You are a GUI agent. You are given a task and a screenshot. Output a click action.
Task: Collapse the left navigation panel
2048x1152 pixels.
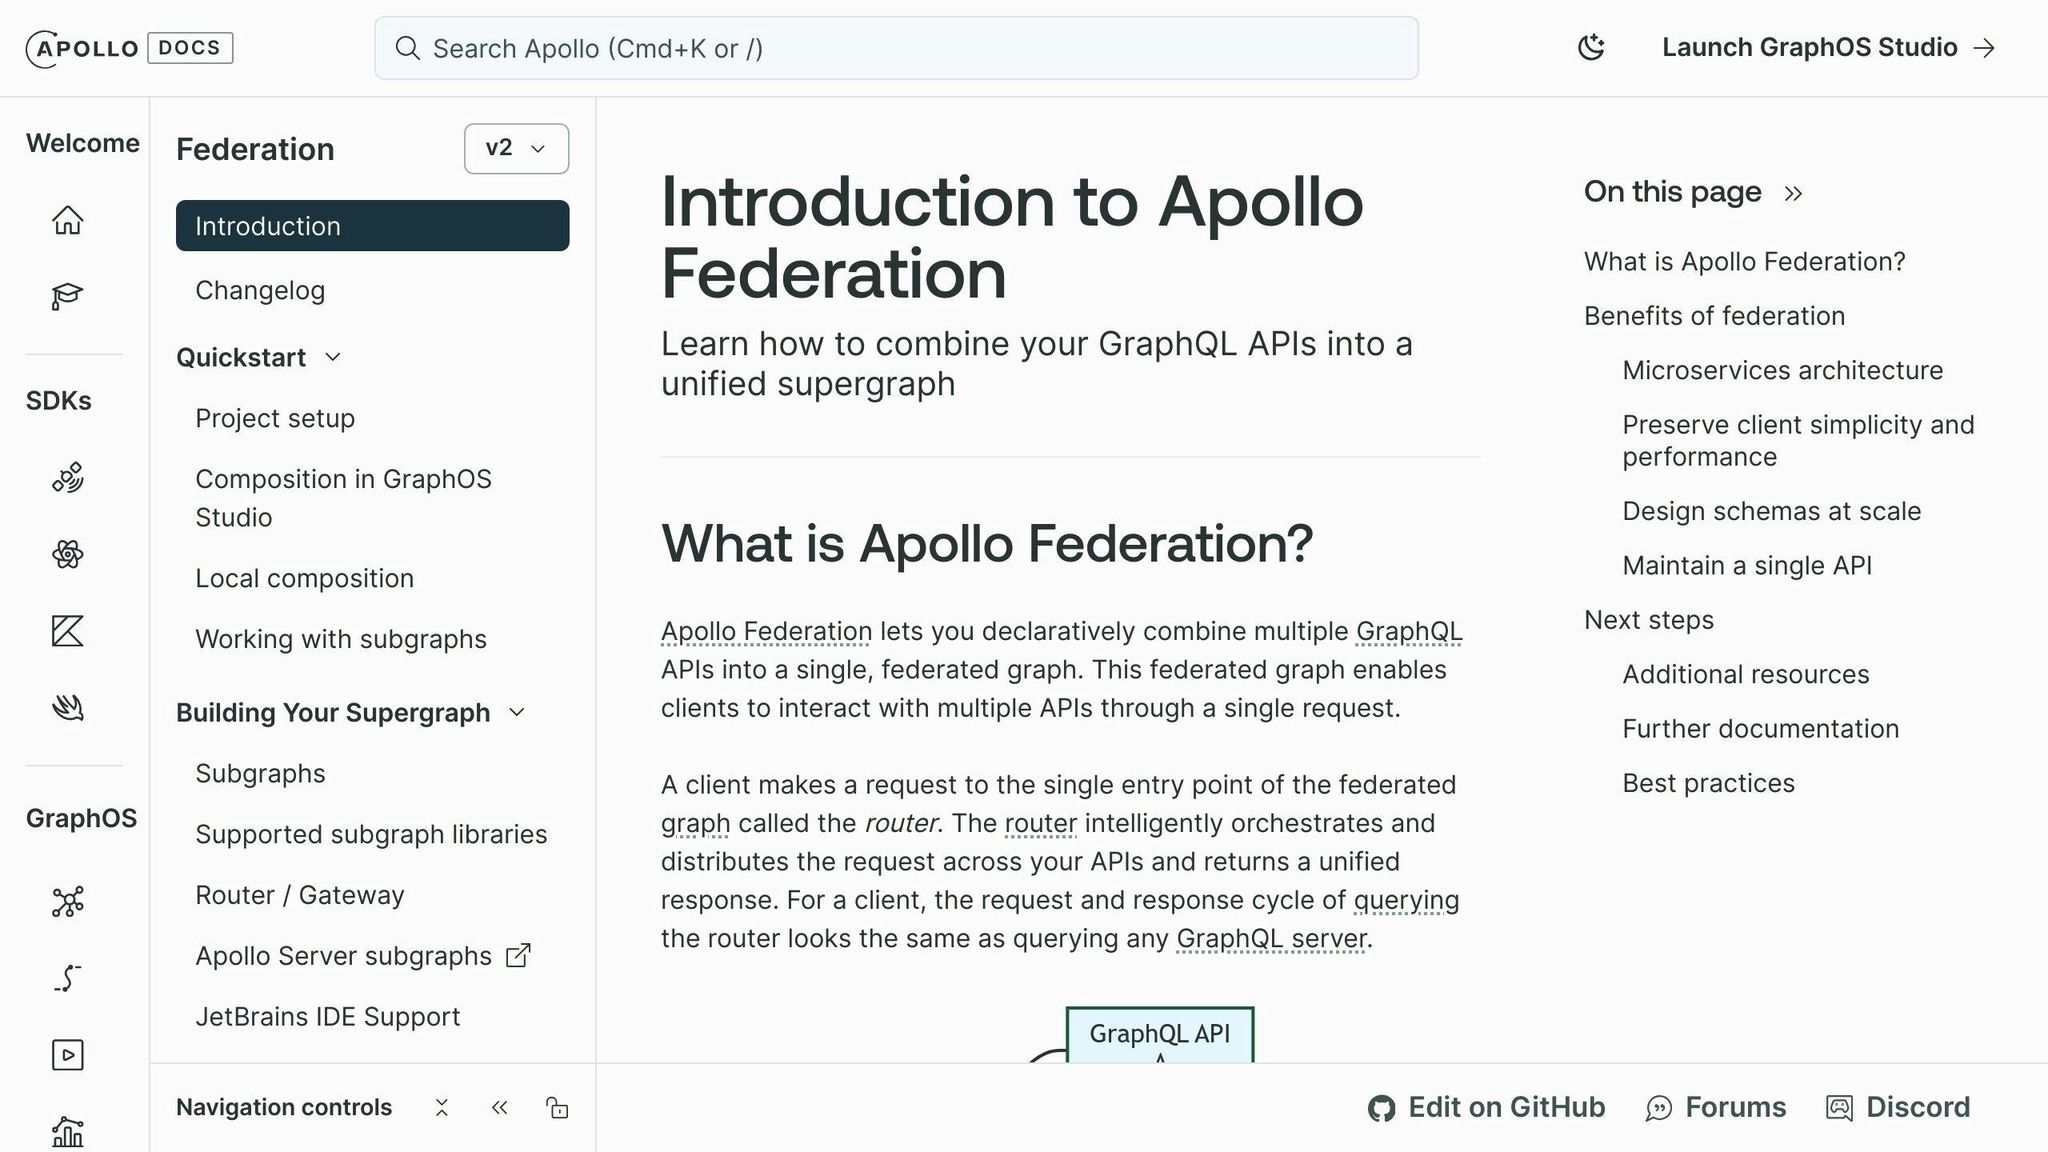[500, 1108]
